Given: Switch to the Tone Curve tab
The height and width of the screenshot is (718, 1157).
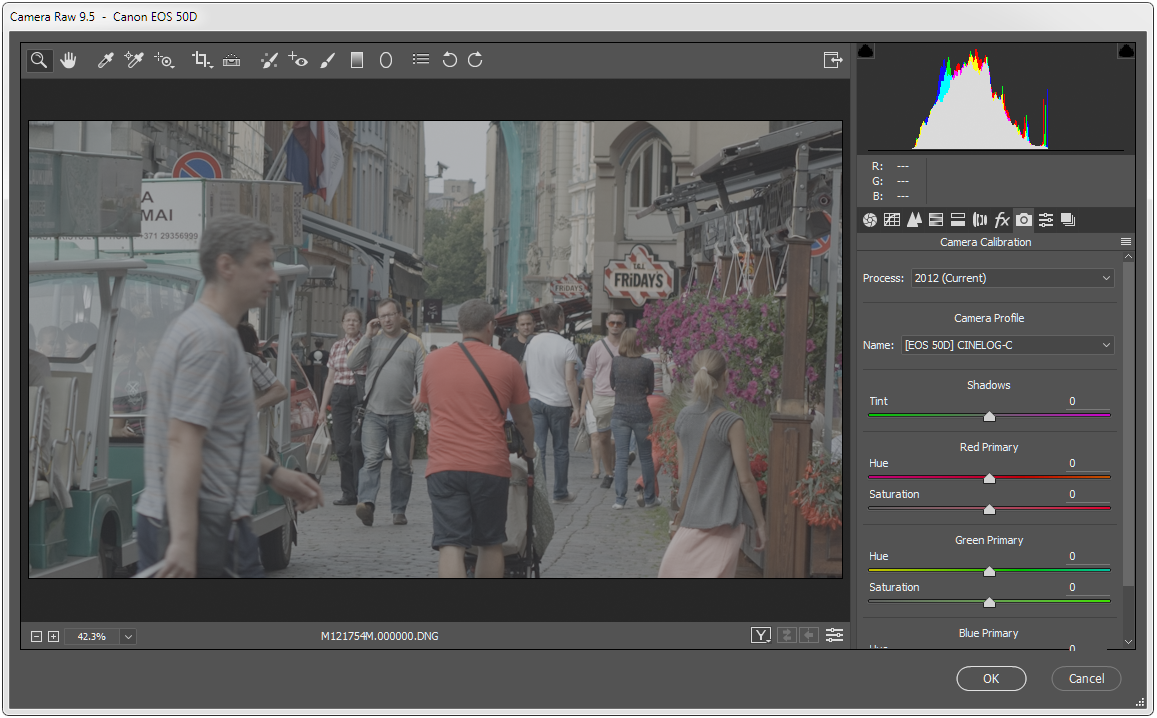Looking at the screenshot, I should pos(892,220).
